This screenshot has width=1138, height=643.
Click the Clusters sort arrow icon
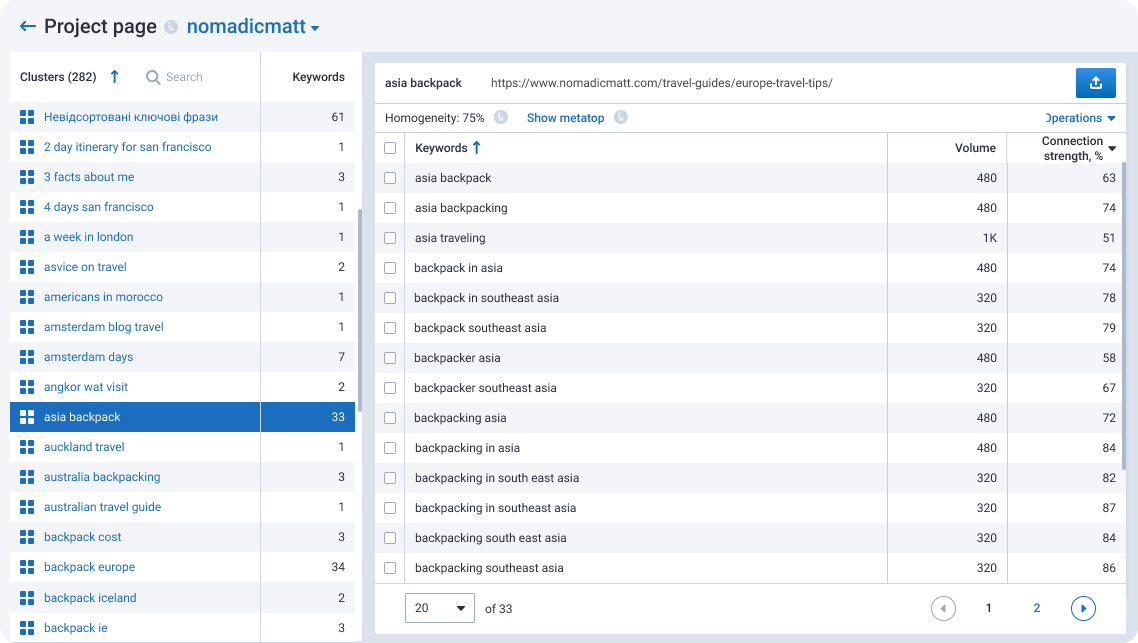coord(114,77)
